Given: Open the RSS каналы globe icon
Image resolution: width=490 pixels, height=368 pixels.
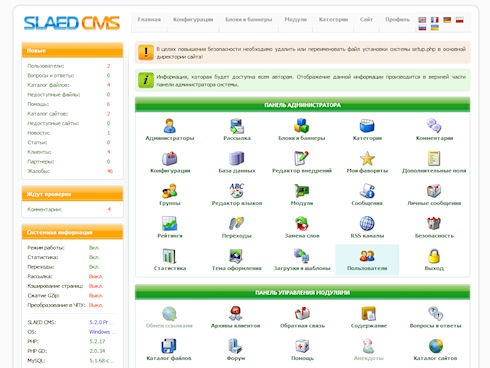Looking at the screenshot, I should pos(367,223).
